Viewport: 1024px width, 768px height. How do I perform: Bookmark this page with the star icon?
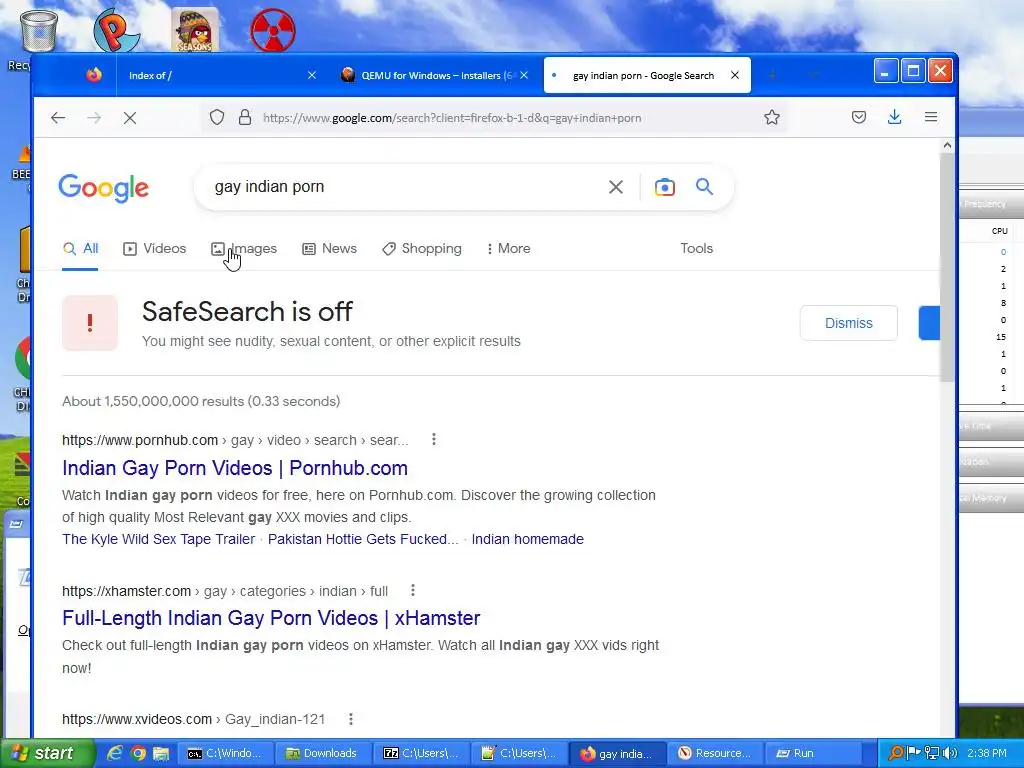tap(772, 118)
